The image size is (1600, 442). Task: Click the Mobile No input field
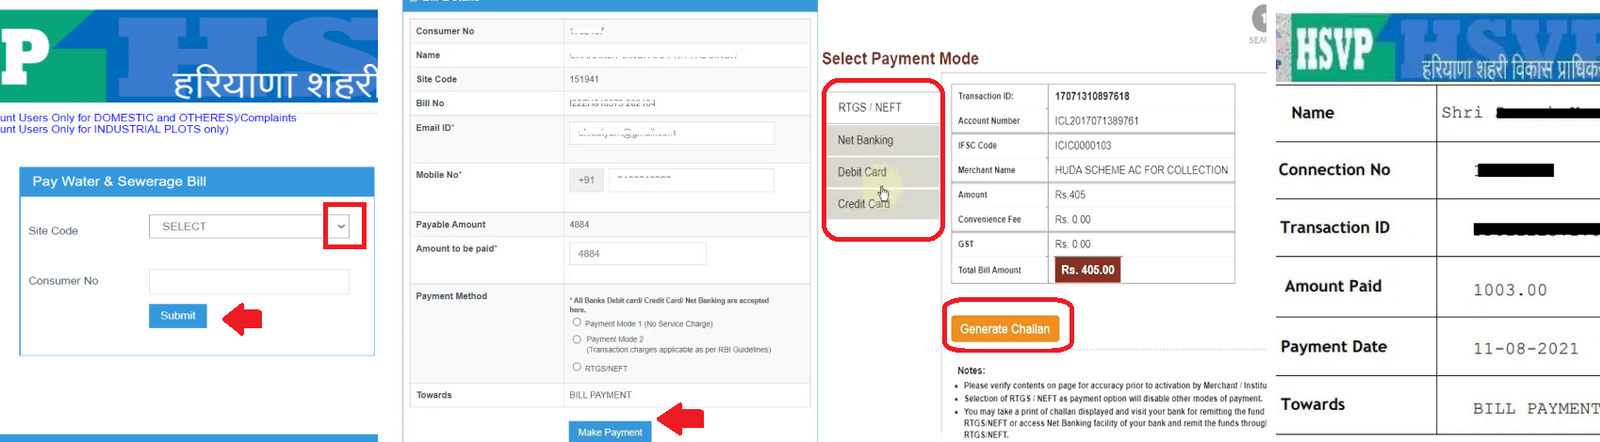[x=691, y=180]
